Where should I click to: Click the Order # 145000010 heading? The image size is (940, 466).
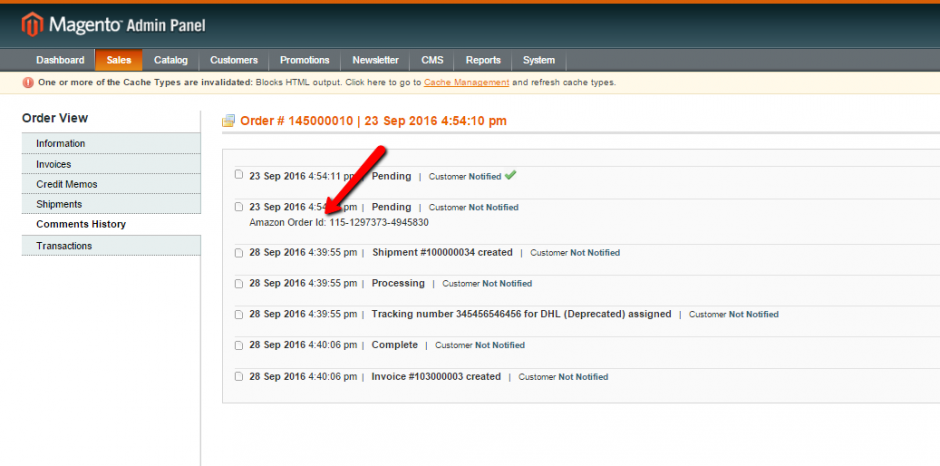tap(373, 121)
